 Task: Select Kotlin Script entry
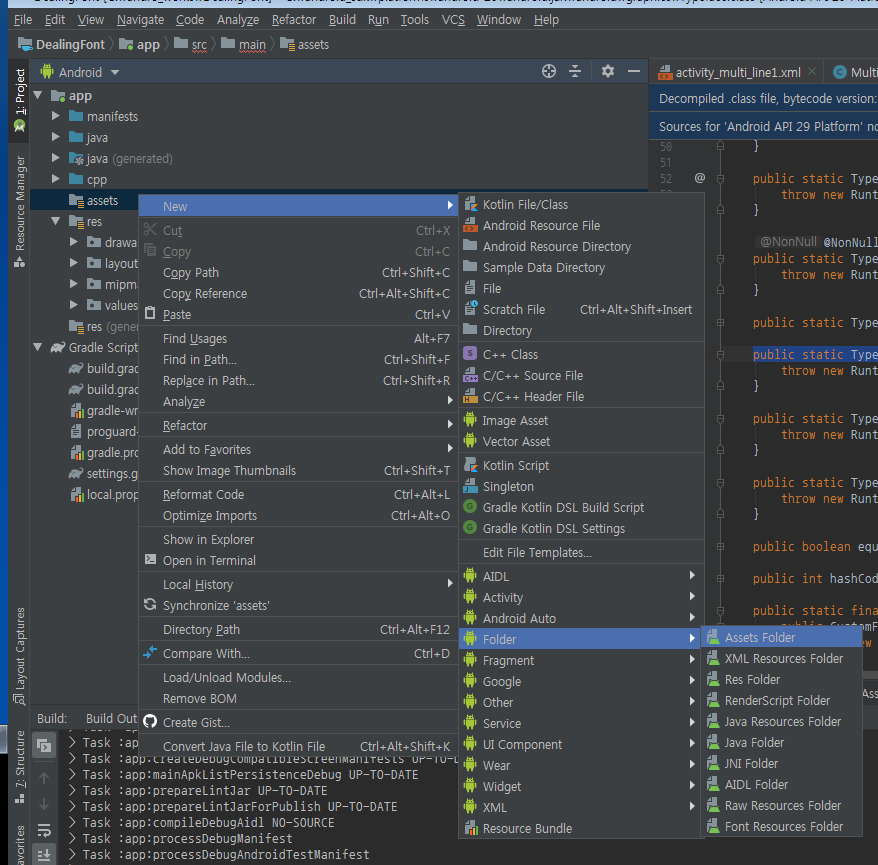pos(581,465)
